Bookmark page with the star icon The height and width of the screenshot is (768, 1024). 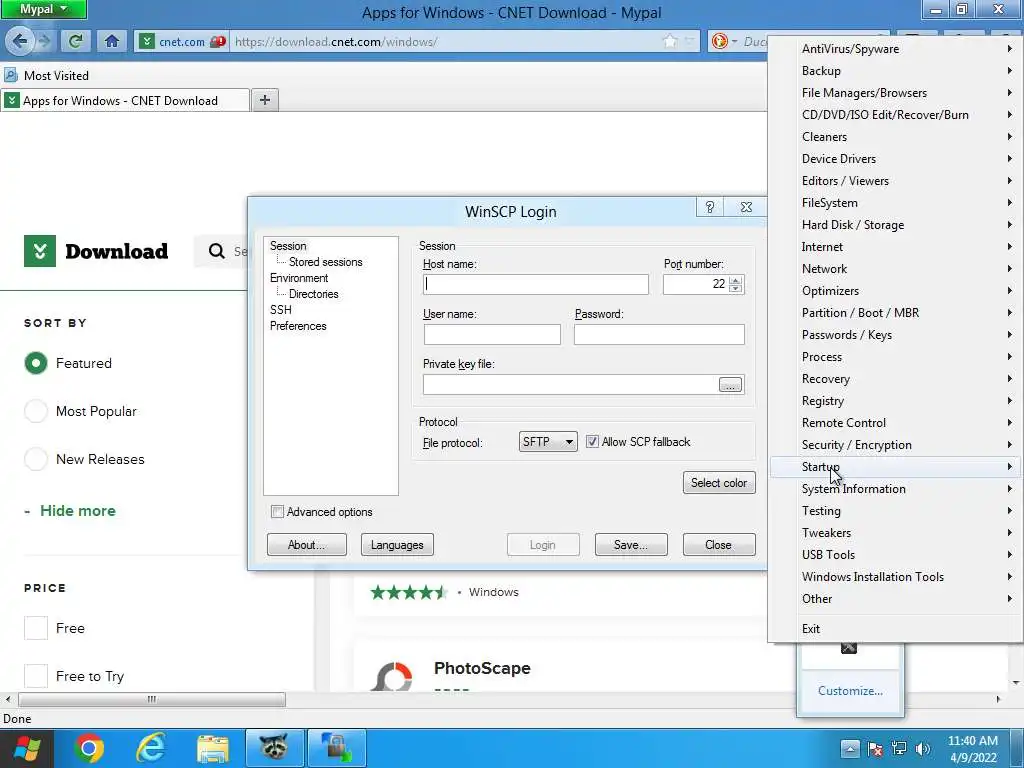tap(670, 41)
